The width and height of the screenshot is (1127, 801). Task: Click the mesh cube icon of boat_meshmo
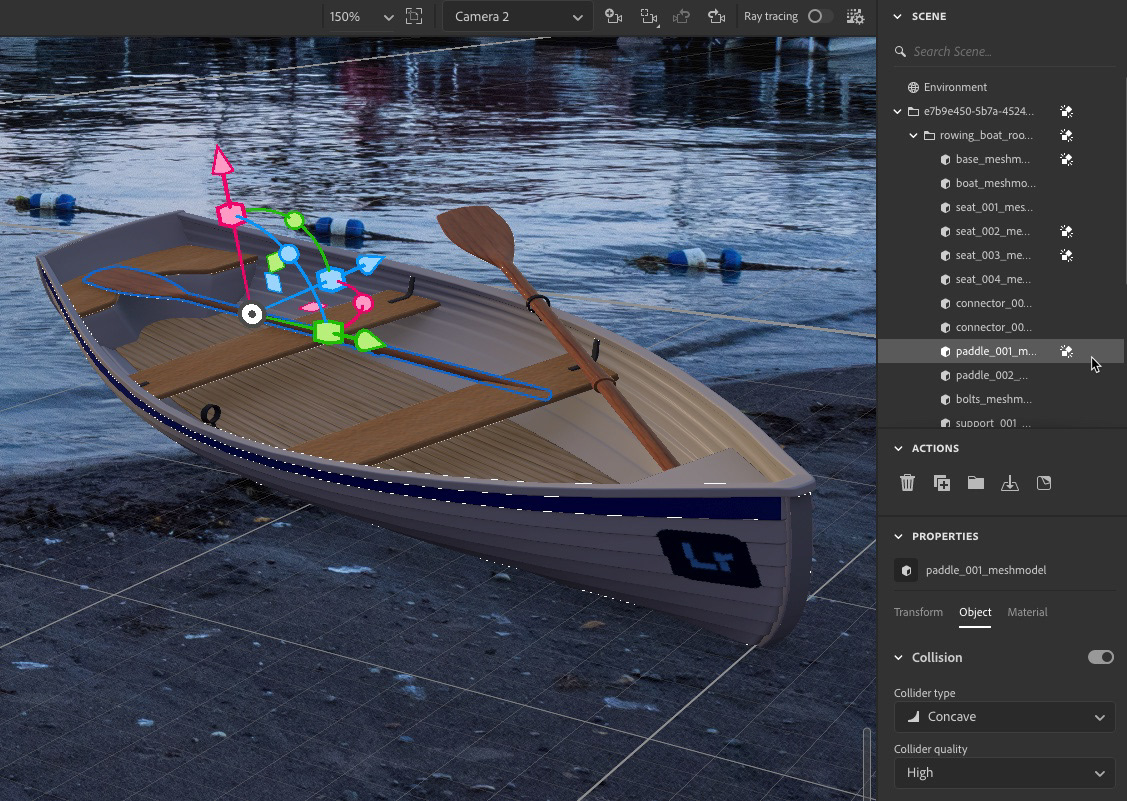[945, 183]
